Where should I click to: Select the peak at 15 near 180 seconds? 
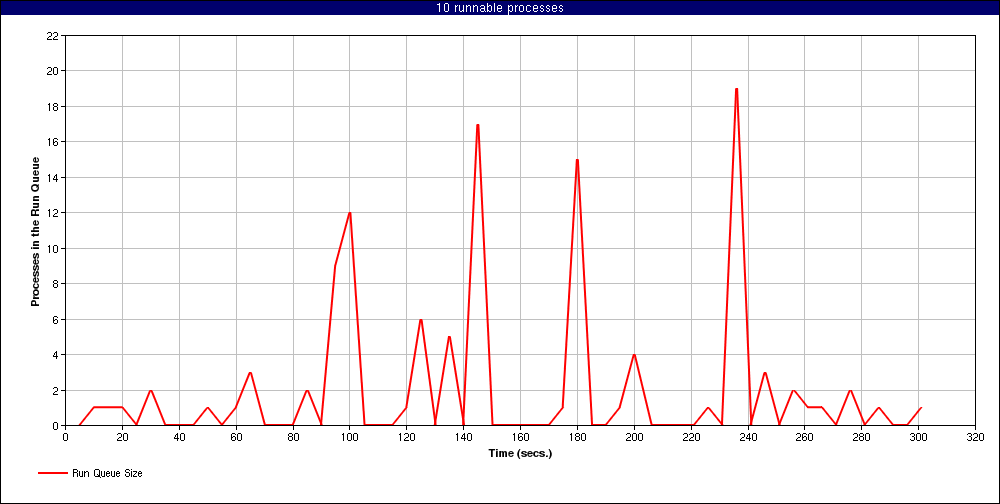(577, 159)
